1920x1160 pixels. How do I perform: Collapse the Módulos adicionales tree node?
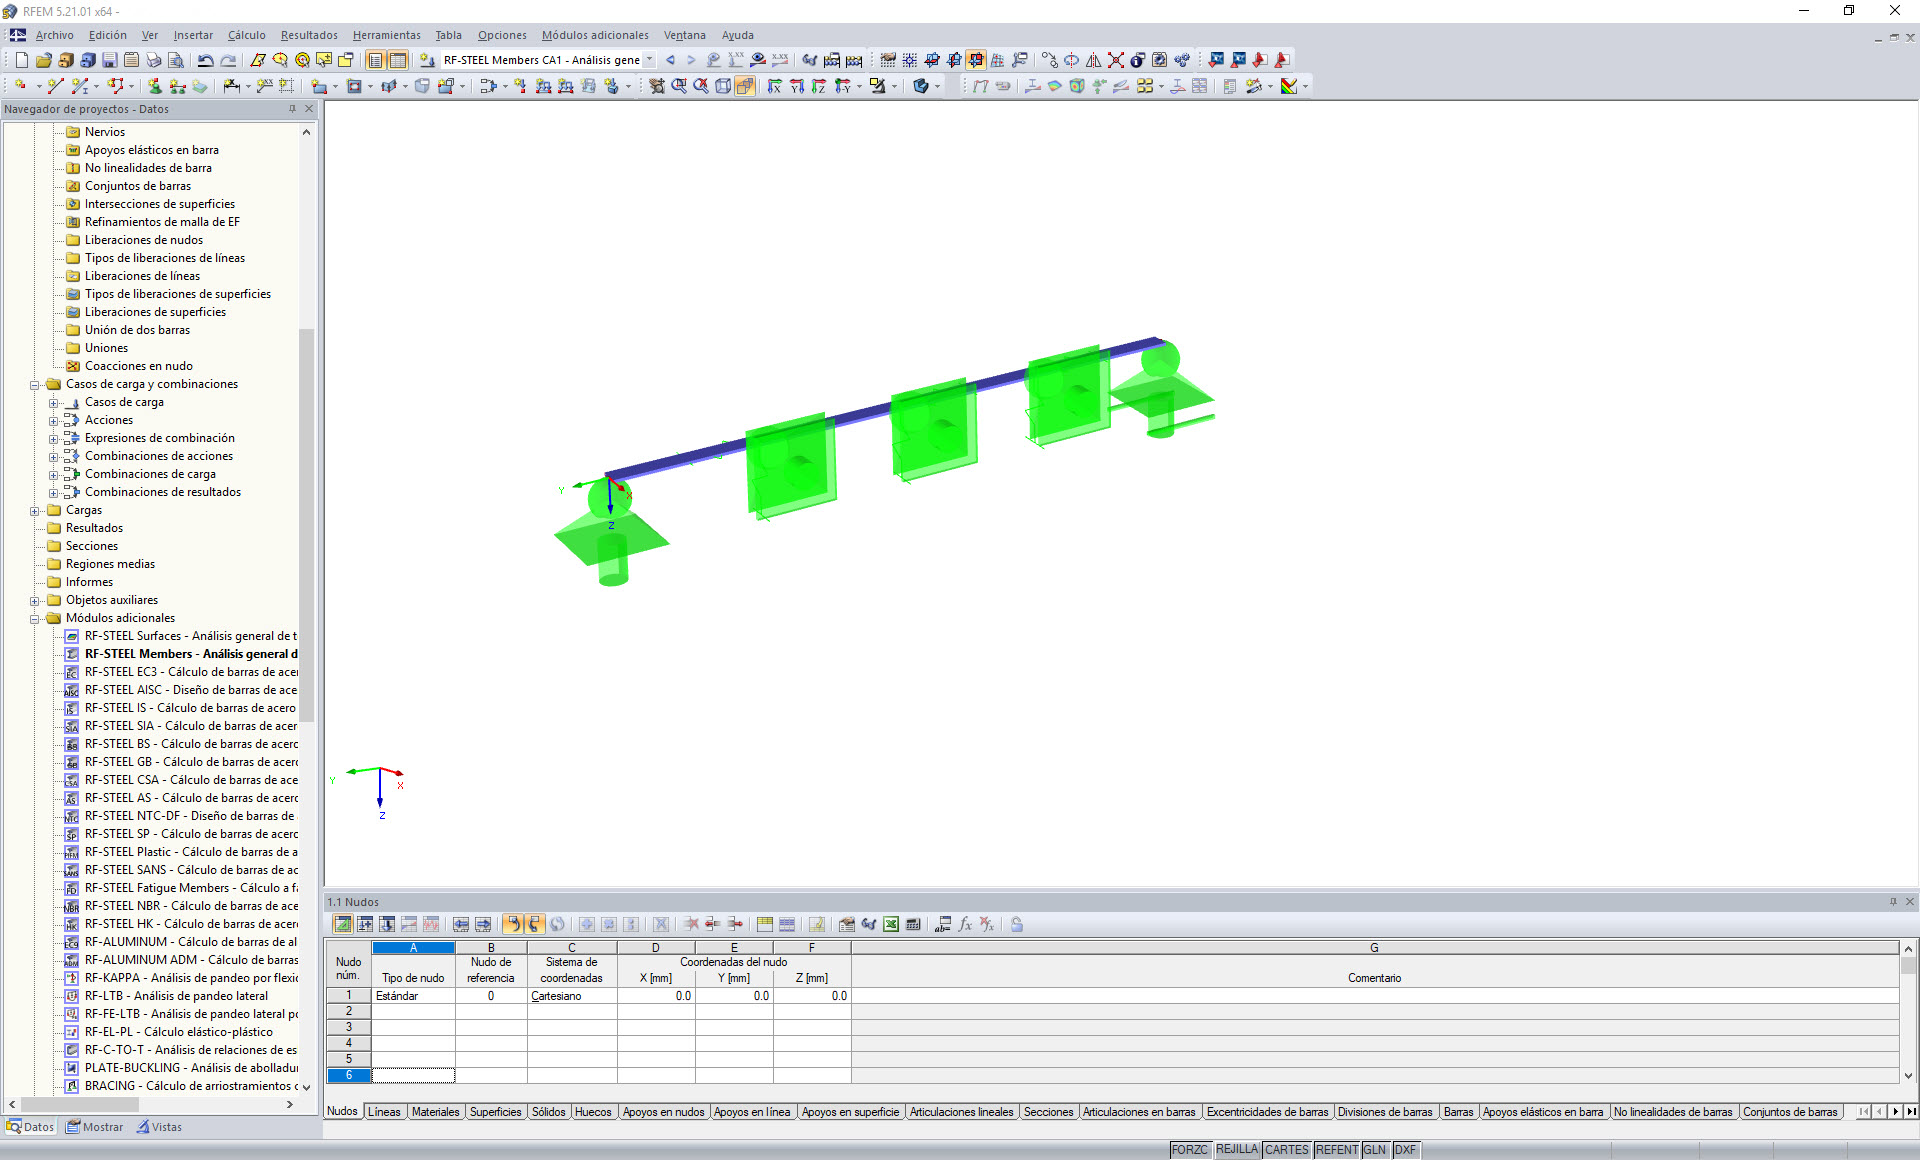click(x=35, y=618)
